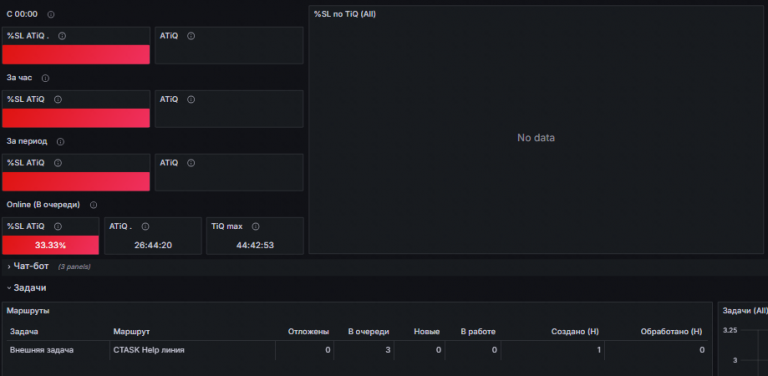Open info icon of %SL ATiQ panel under За период
This screenshot has height=376, width=768.
[x=58, y=163]
